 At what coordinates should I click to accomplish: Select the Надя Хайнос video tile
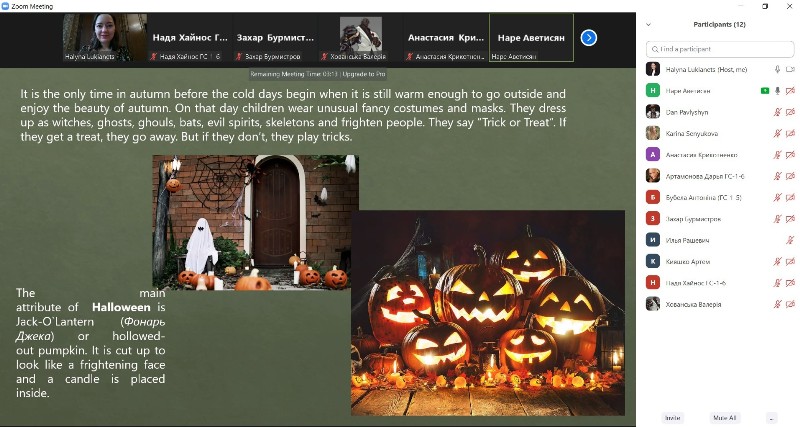[x=190, y=38]
